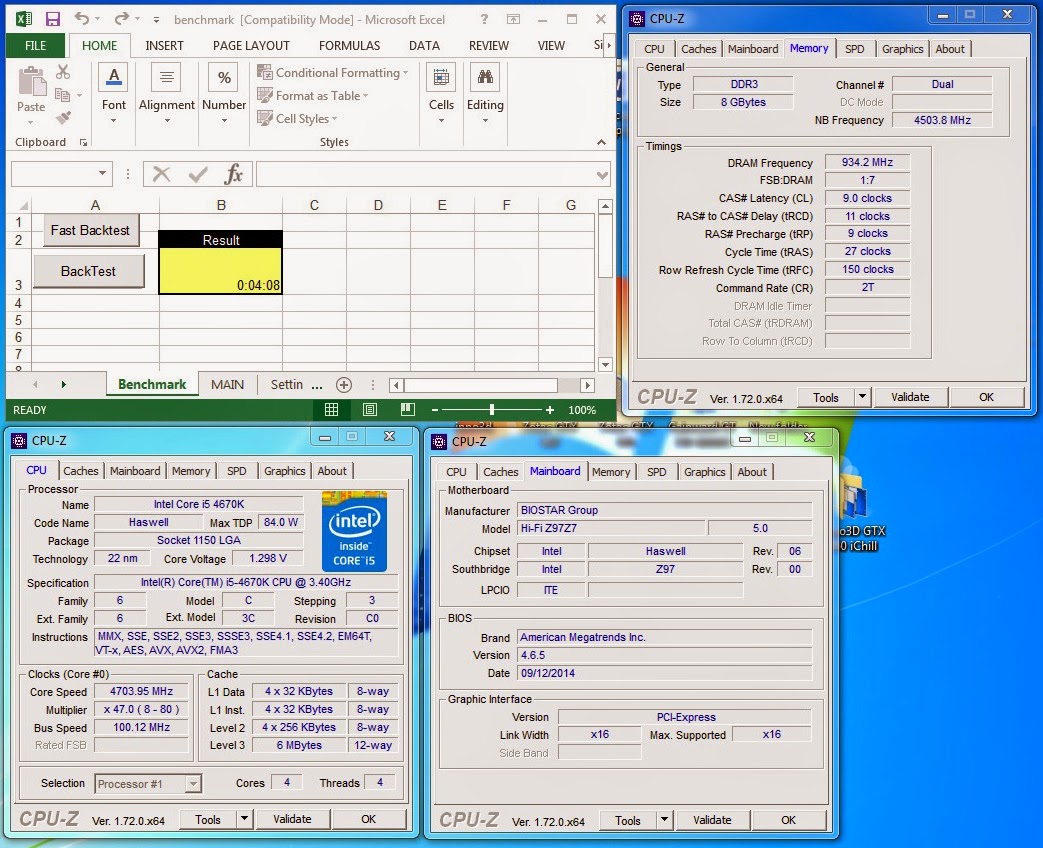Open the Processor selection dropdown
Viewport: 1043px width, 848px height.
coord(193,783)
